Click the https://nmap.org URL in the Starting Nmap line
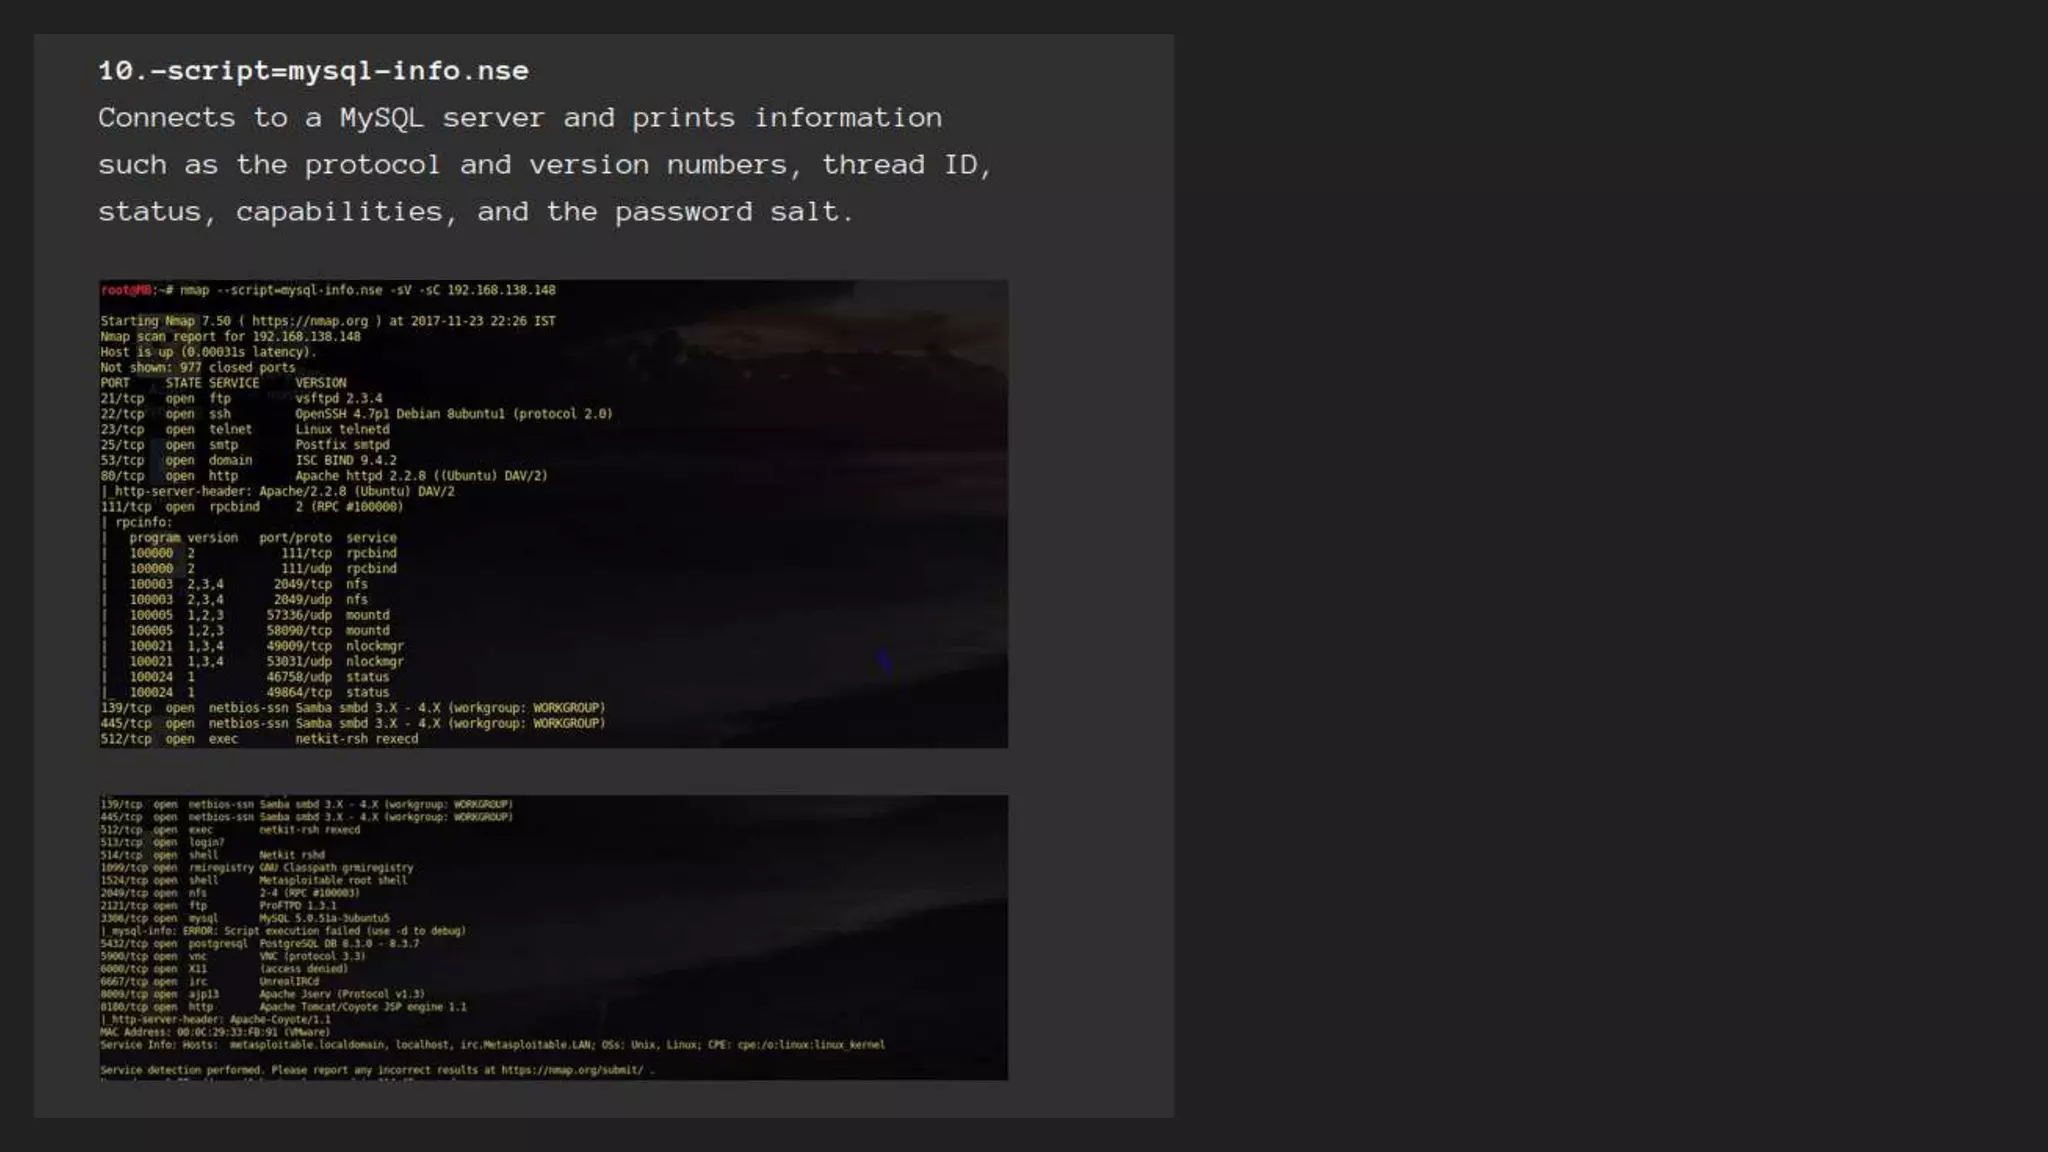 pos(310,321)
